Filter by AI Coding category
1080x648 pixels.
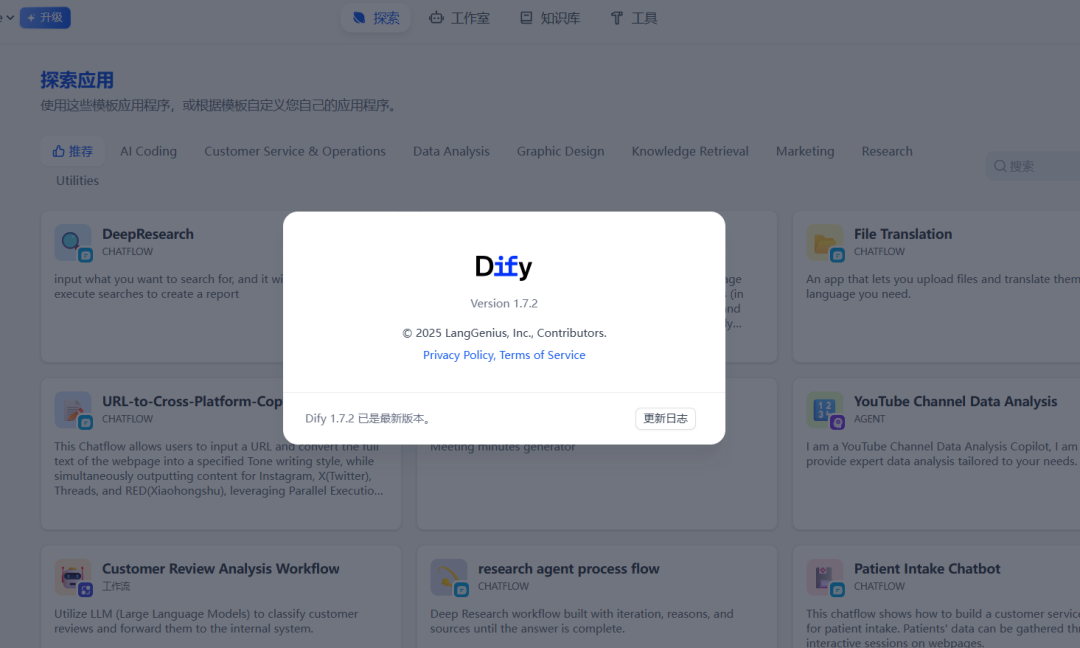148,151
